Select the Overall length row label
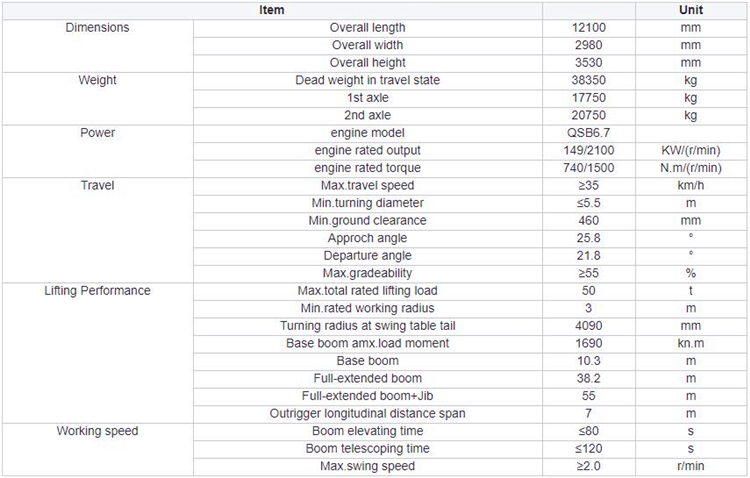750x478 pixels. coord(367,28)
